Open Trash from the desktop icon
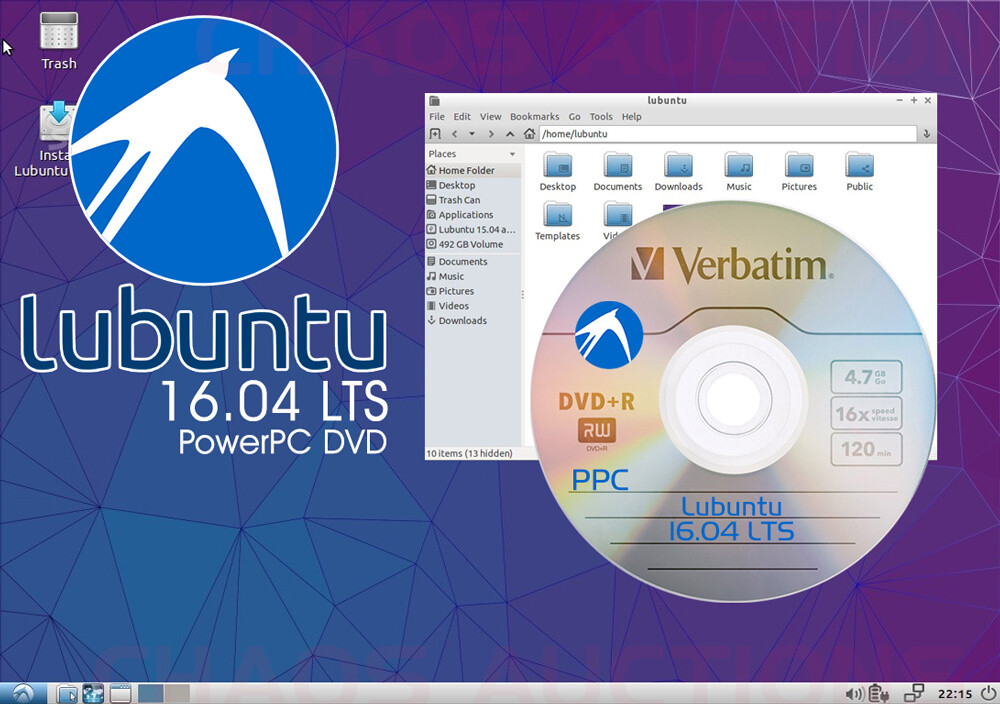 point(58,30)
